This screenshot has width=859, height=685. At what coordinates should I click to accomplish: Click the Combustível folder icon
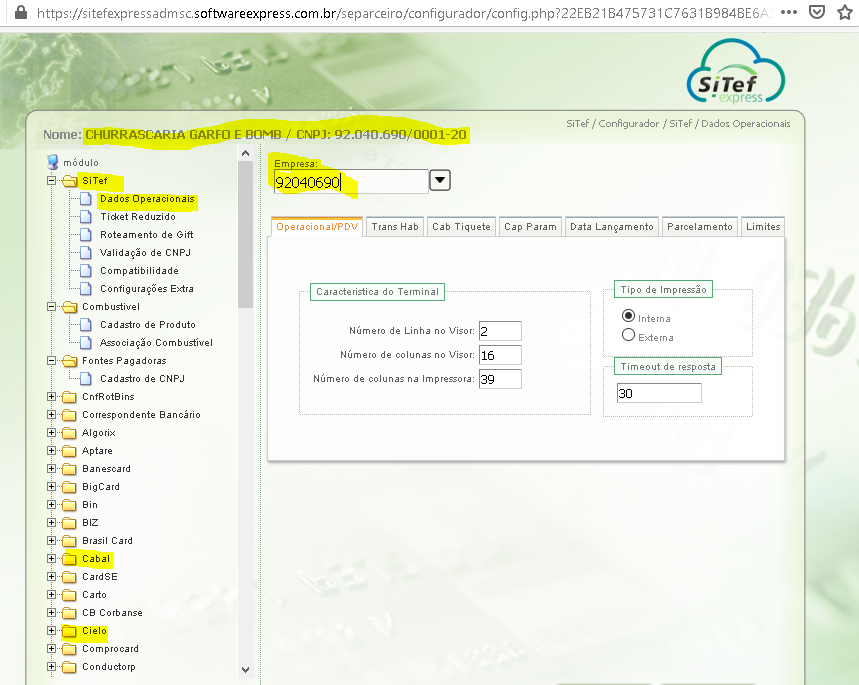[70, 307]
